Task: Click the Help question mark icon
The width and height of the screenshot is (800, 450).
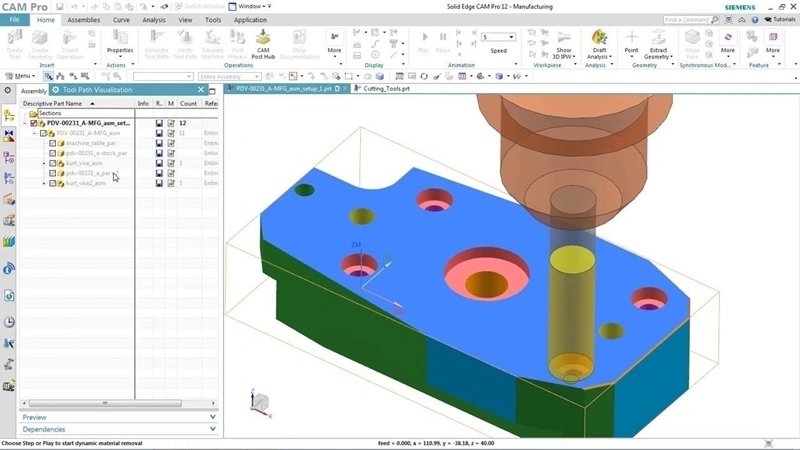Action: click(x=755, y=19)
